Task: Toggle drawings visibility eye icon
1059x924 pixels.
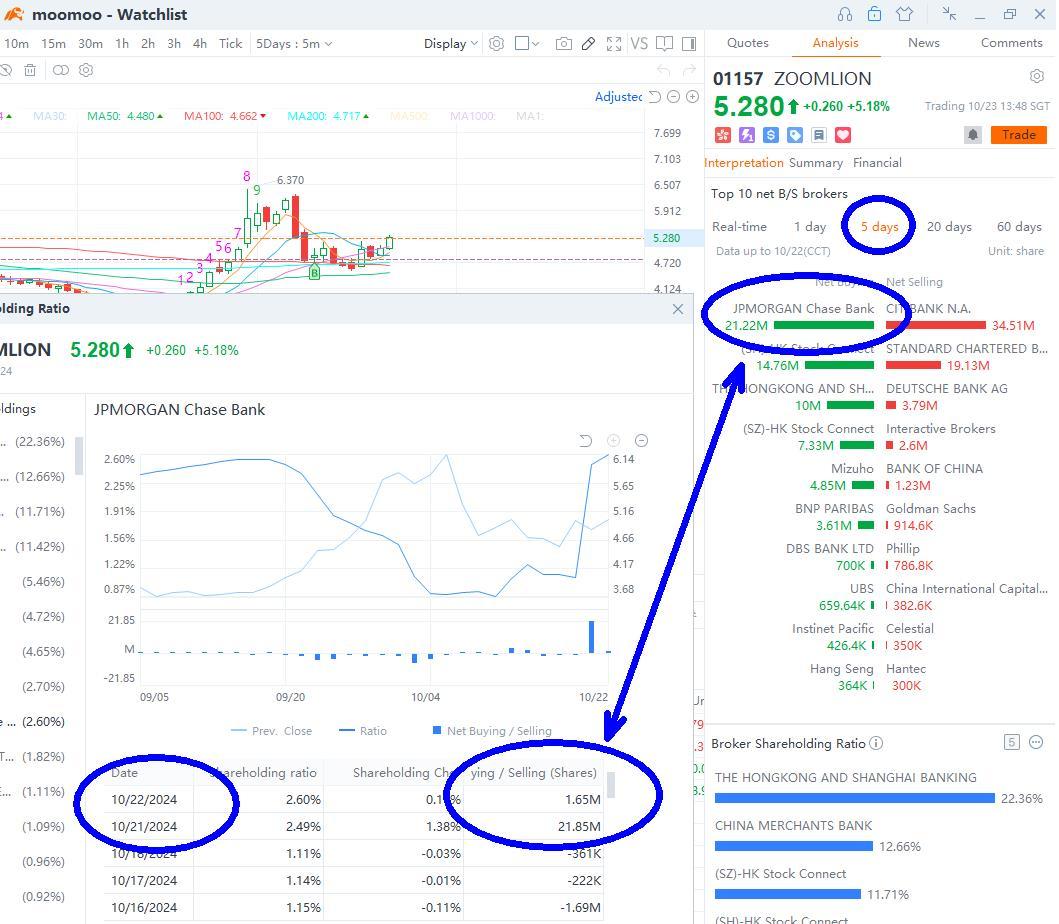Action: tap(5, 70)
